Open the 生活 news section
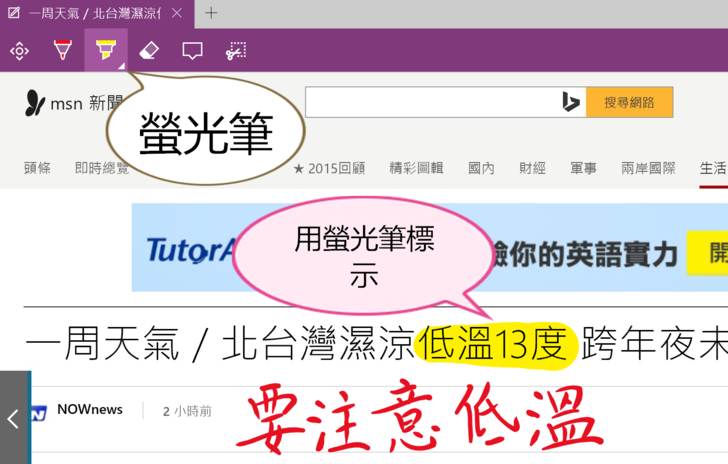The image size is (728, 464). click(x=713, y=168)
